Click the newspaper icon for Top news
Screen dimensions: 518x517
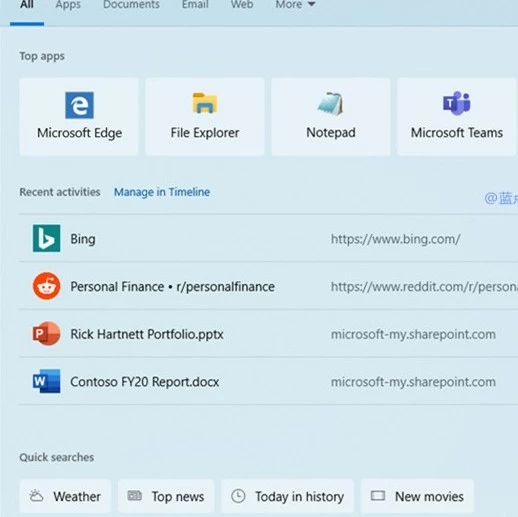pos(135,496)
